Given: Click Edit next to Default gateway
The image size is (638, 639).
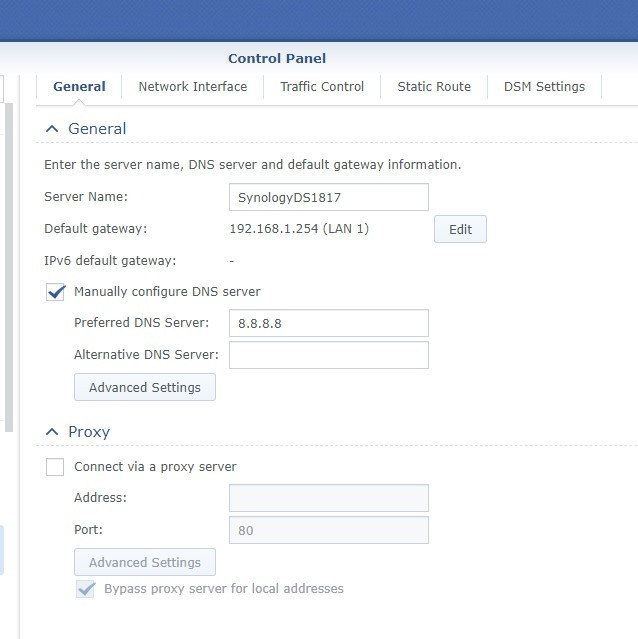Looking at the screenshot, I should point(460,229).
